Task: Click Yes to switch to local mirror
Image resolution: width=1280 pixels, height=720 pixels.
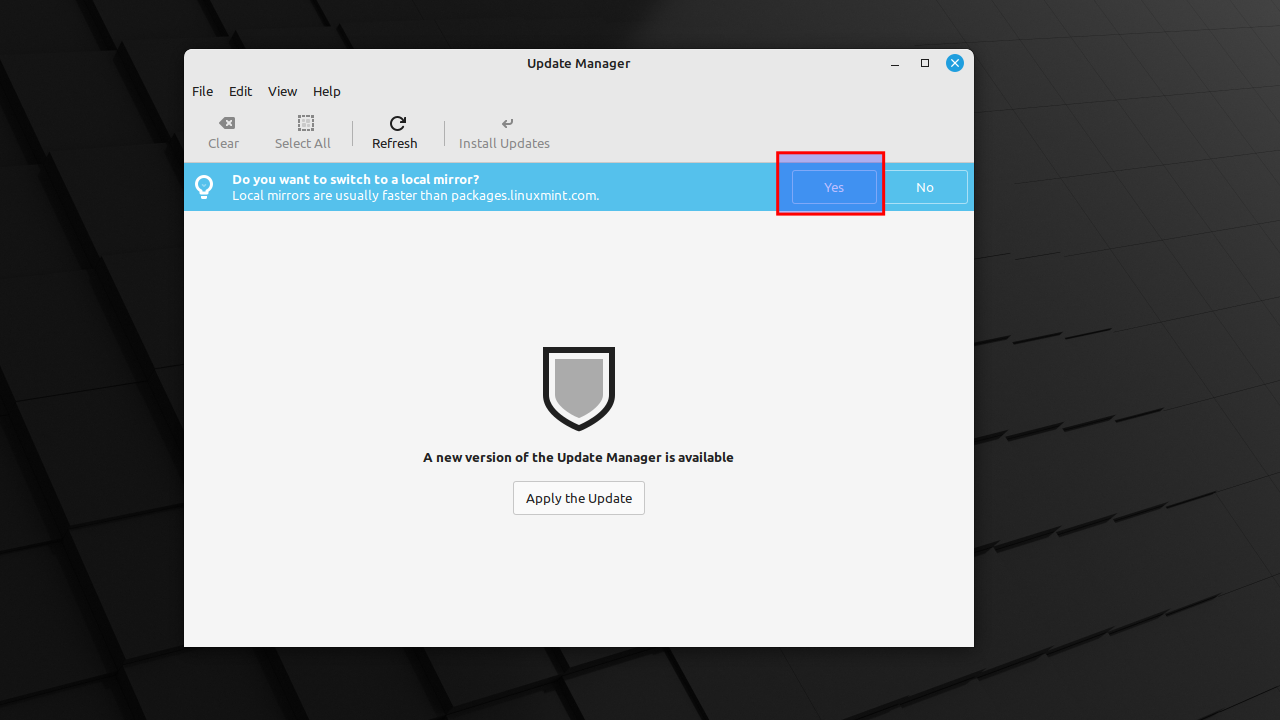Action: tap(834, 187)
